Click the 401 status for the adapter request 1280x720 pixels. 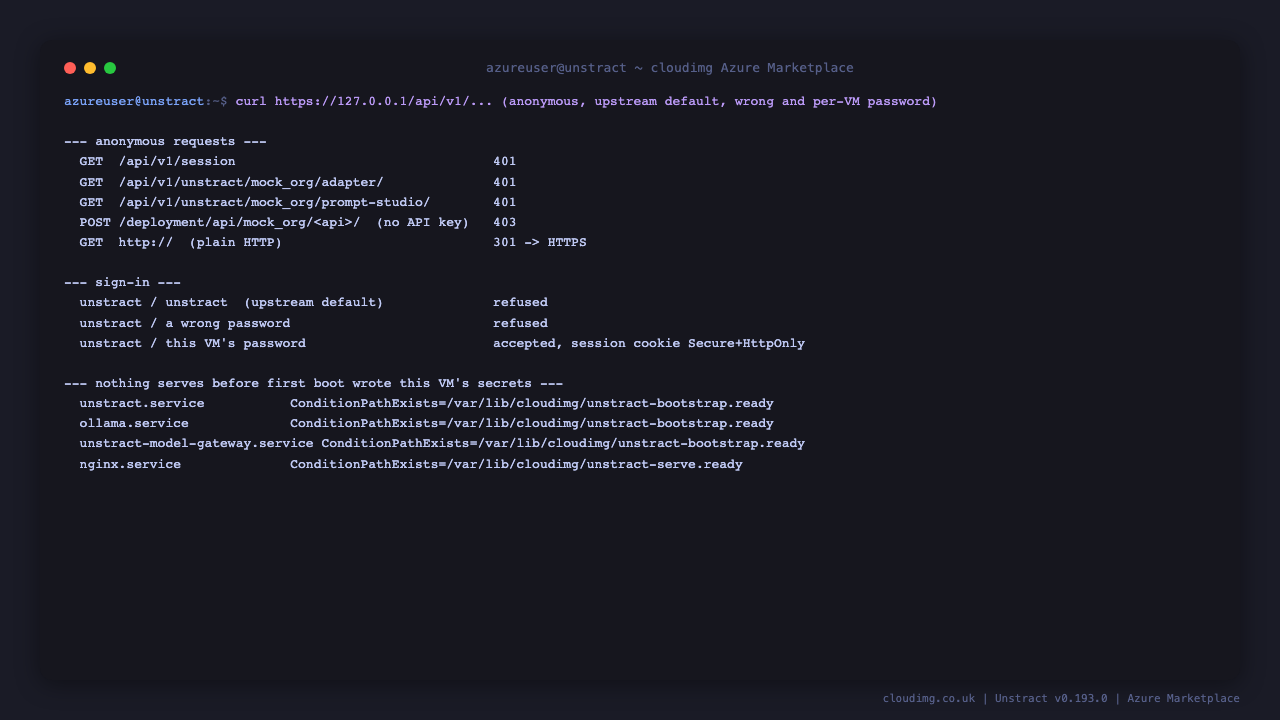coord(505,182)
